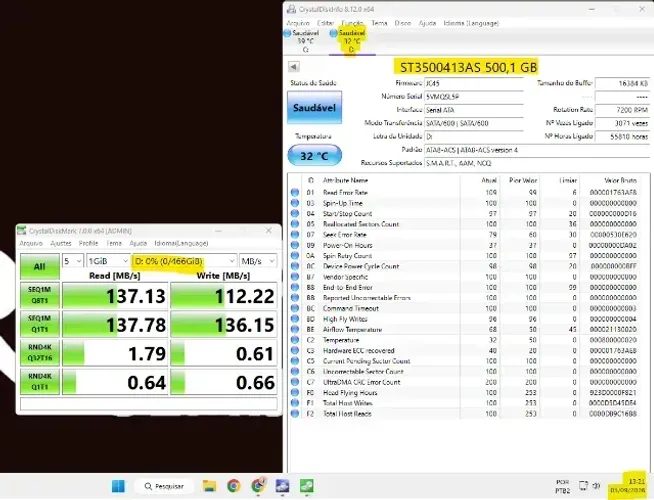Click status circle of Total Host Reads row

(295, 414)
